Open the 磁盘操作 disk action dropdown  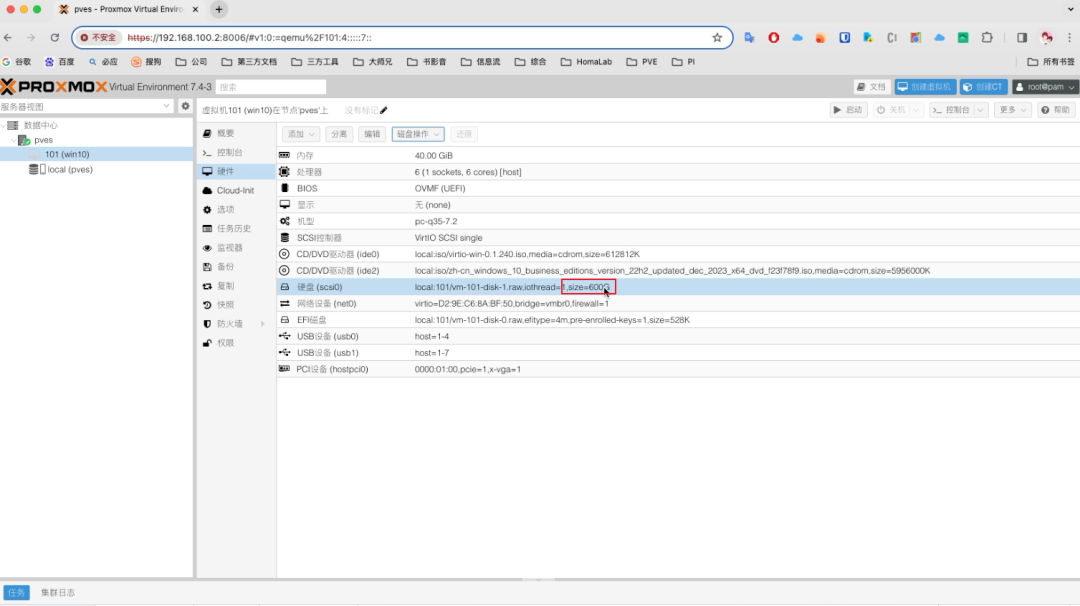[x=418, y=134]
